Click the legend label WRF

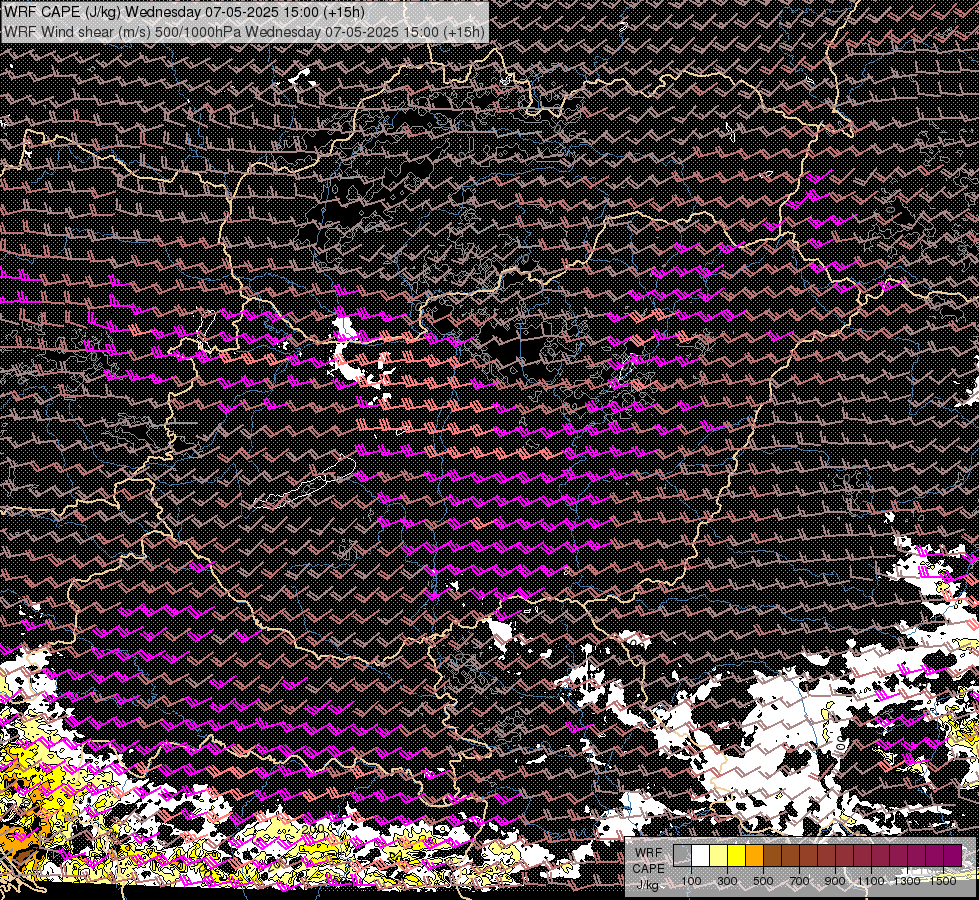point(649,853)
